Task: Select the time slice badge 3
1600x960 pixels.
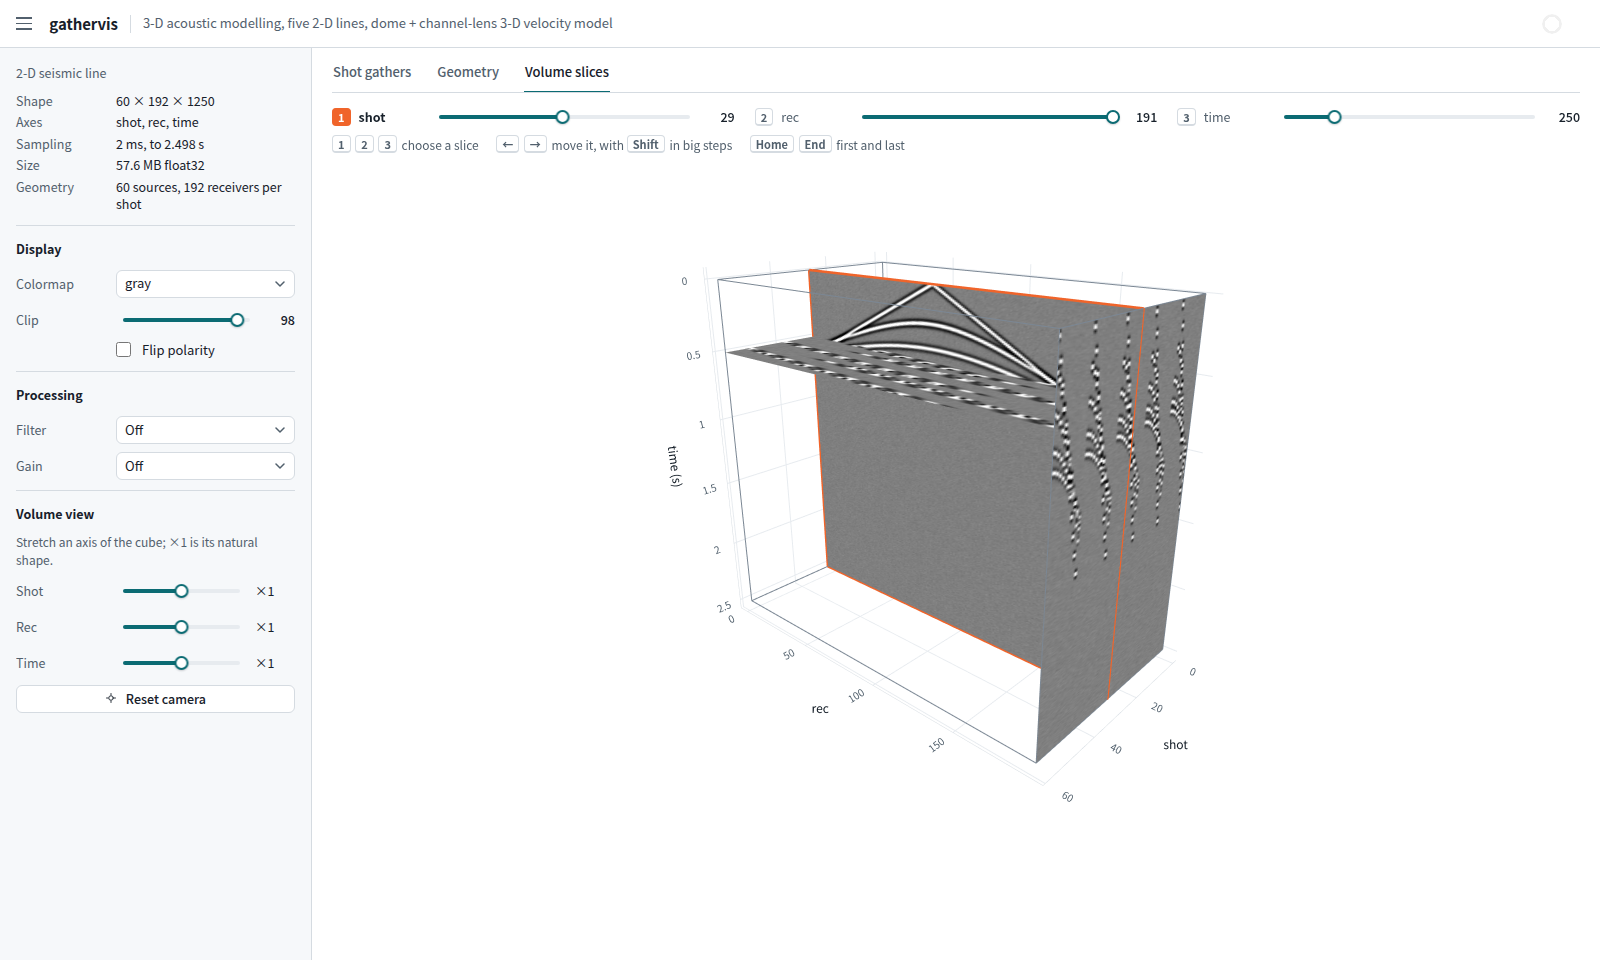Action: pos(1186,117)
